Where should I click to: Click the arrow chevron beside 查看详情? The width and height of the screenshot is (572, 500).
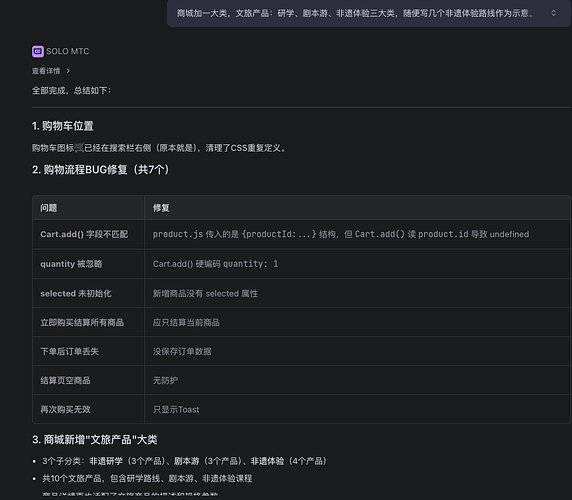(68, 71)
